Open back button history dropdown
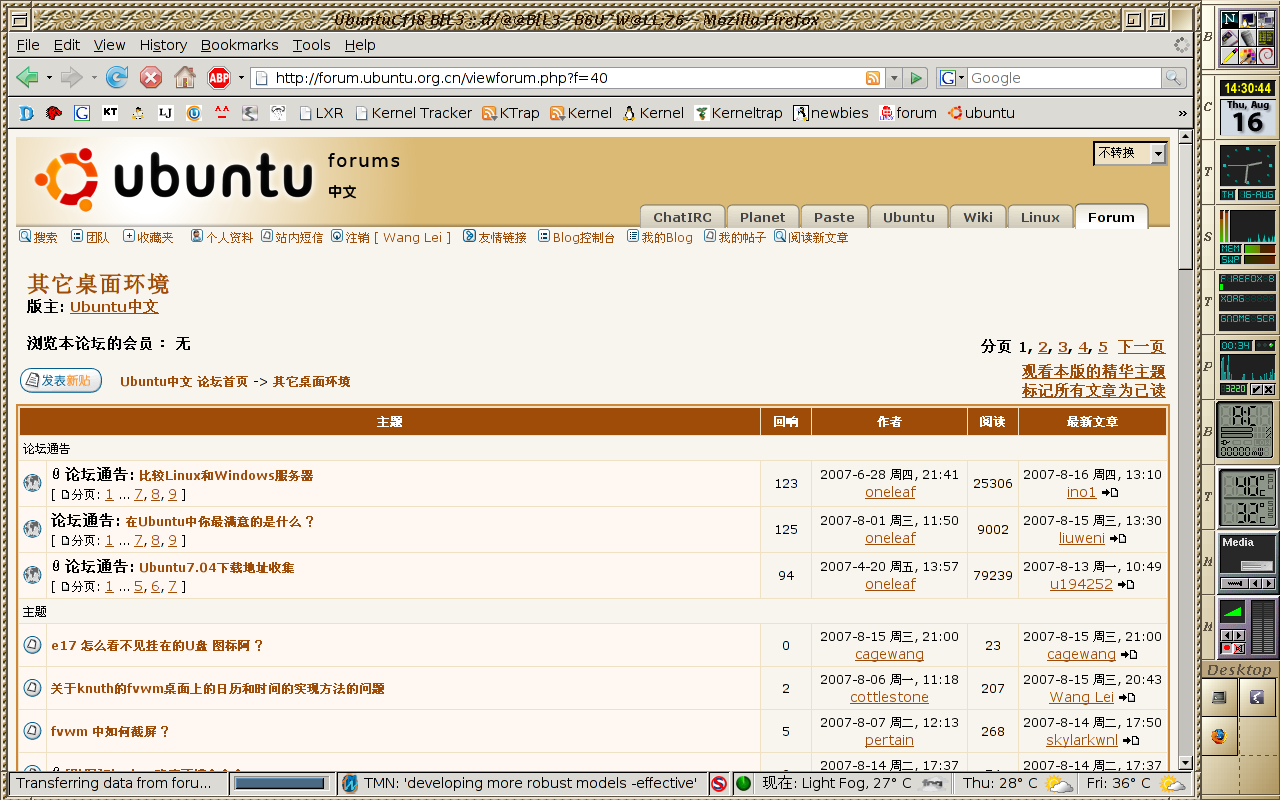1280x800 pixels. pos(49,77)
